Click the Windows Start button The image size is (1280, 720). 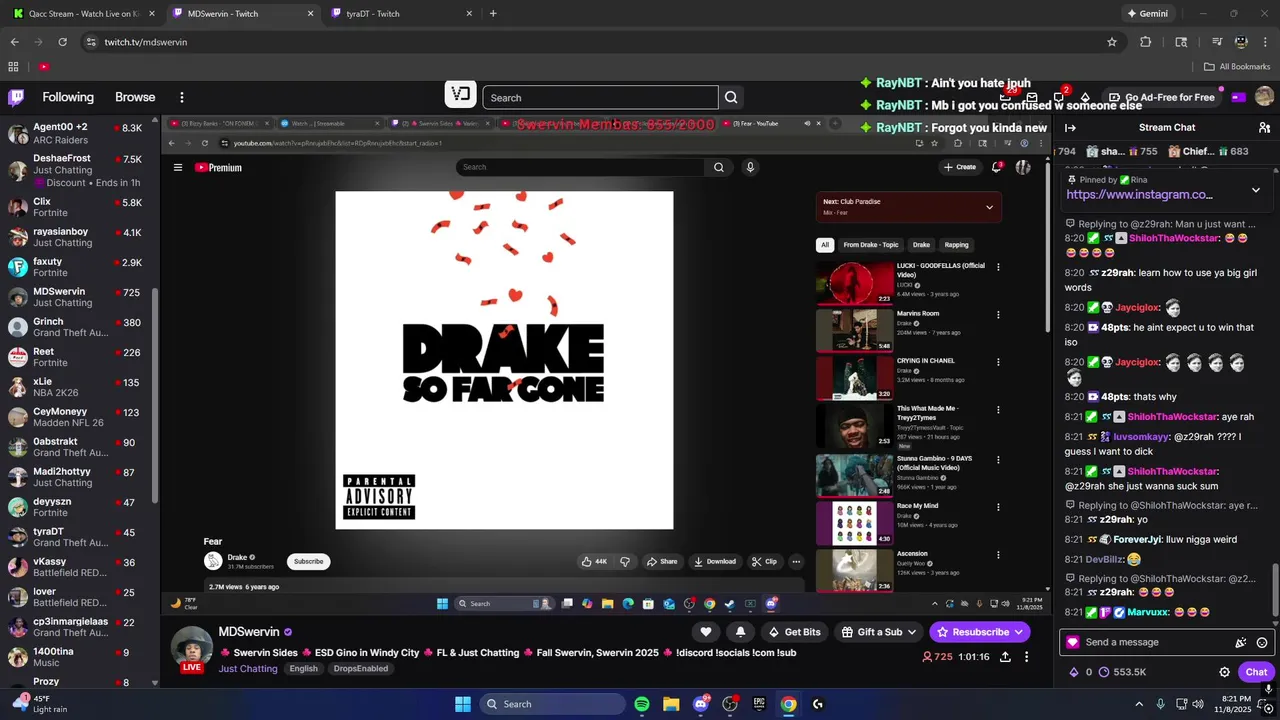(463, 704)
